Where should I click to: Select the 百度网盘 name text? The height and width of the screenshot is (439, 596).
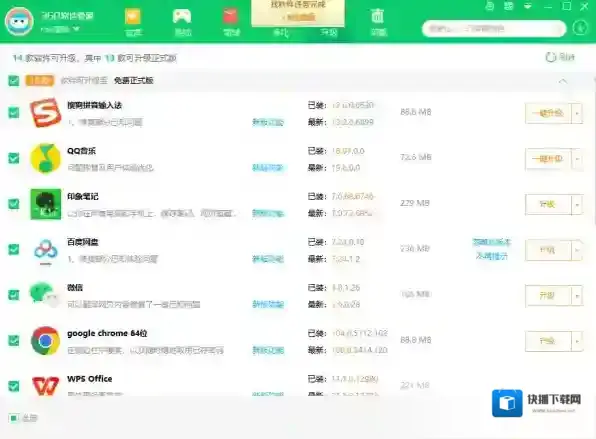point(82,242)
